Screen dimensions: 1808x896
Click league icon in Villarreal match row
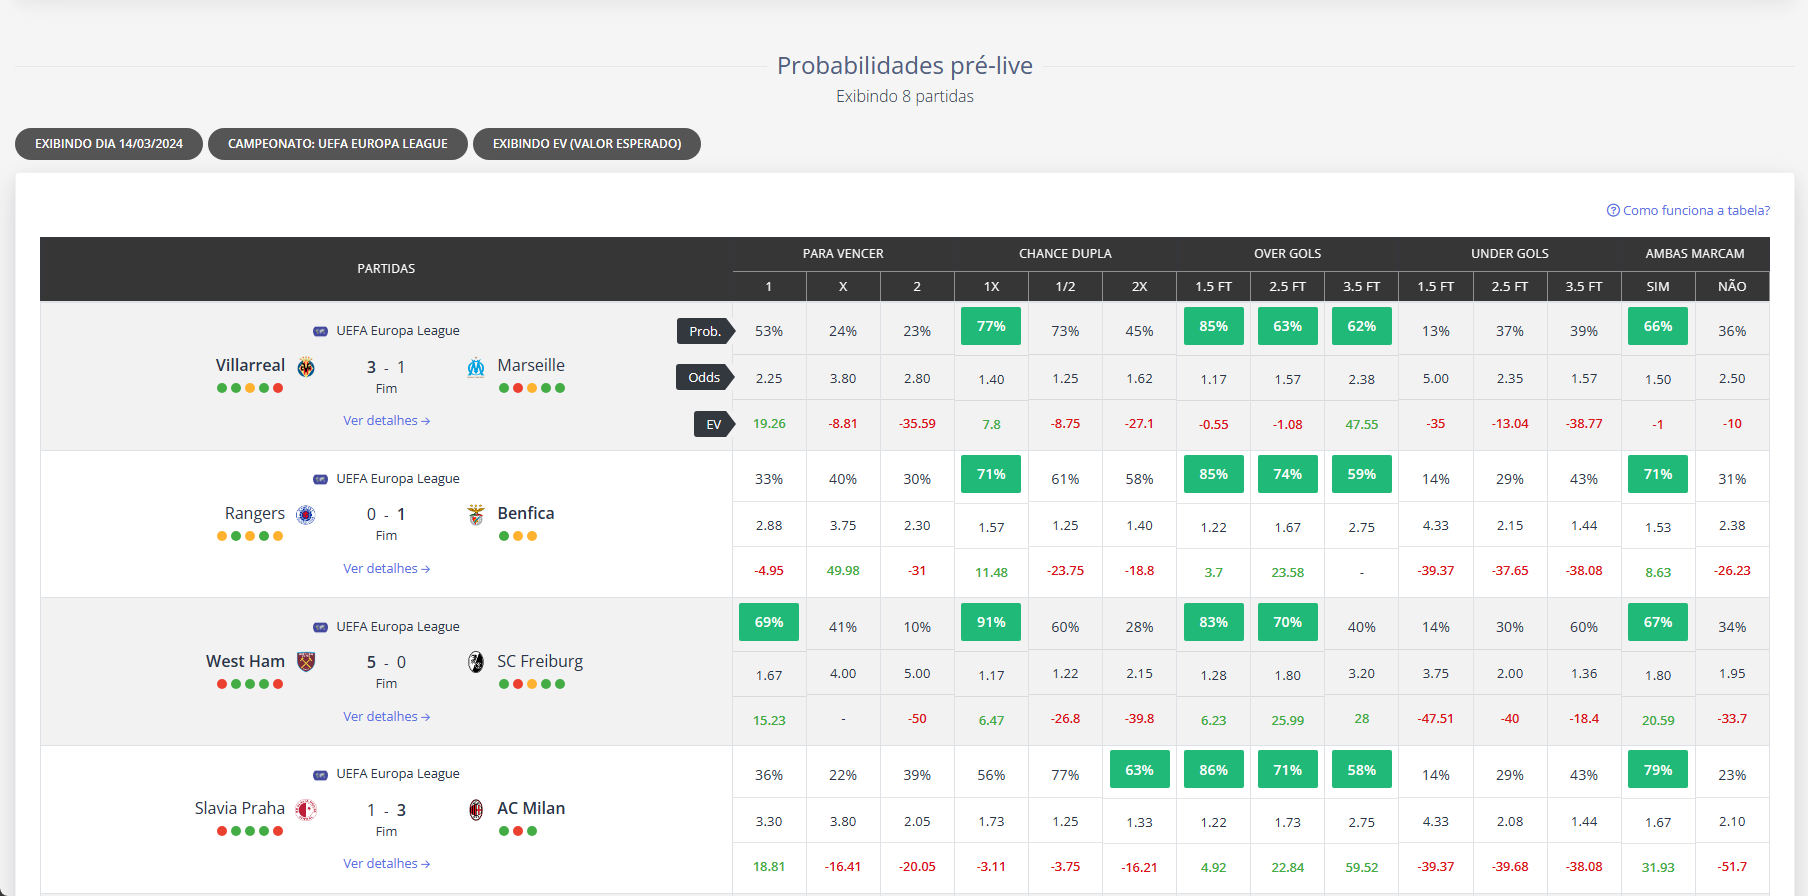click(320, 331)
